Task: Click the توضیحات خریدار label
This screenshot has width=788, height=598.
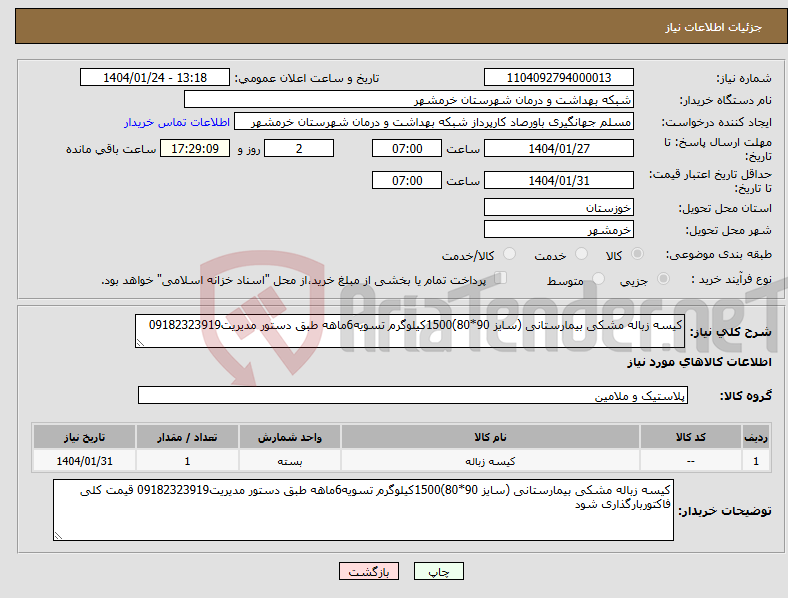Action: [725, 511]
